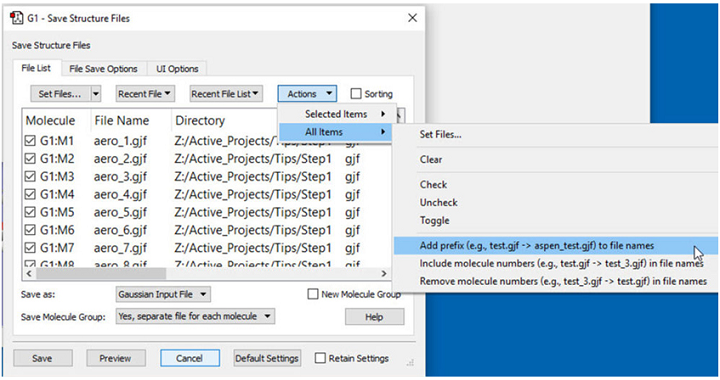Image resolution: width=720 pixels, height=380 pixels.
Task: Open the UI Options tab
Action: point(177,69)
